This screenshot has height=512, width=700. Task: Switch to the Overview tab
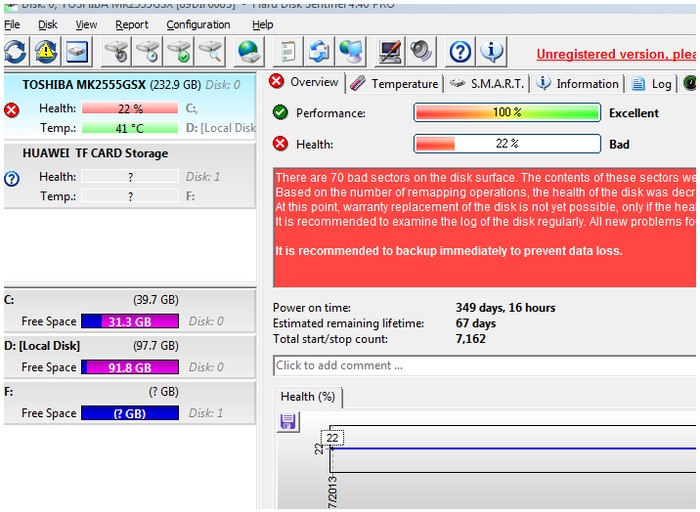306,83
